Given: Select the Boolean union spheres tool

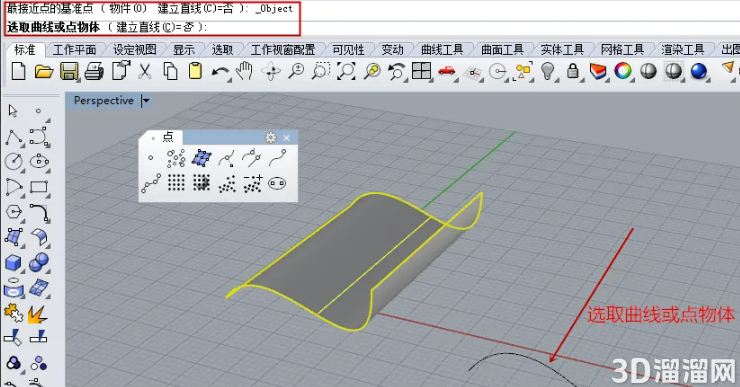Looking at the screenshot, I should tap(39, 262).
